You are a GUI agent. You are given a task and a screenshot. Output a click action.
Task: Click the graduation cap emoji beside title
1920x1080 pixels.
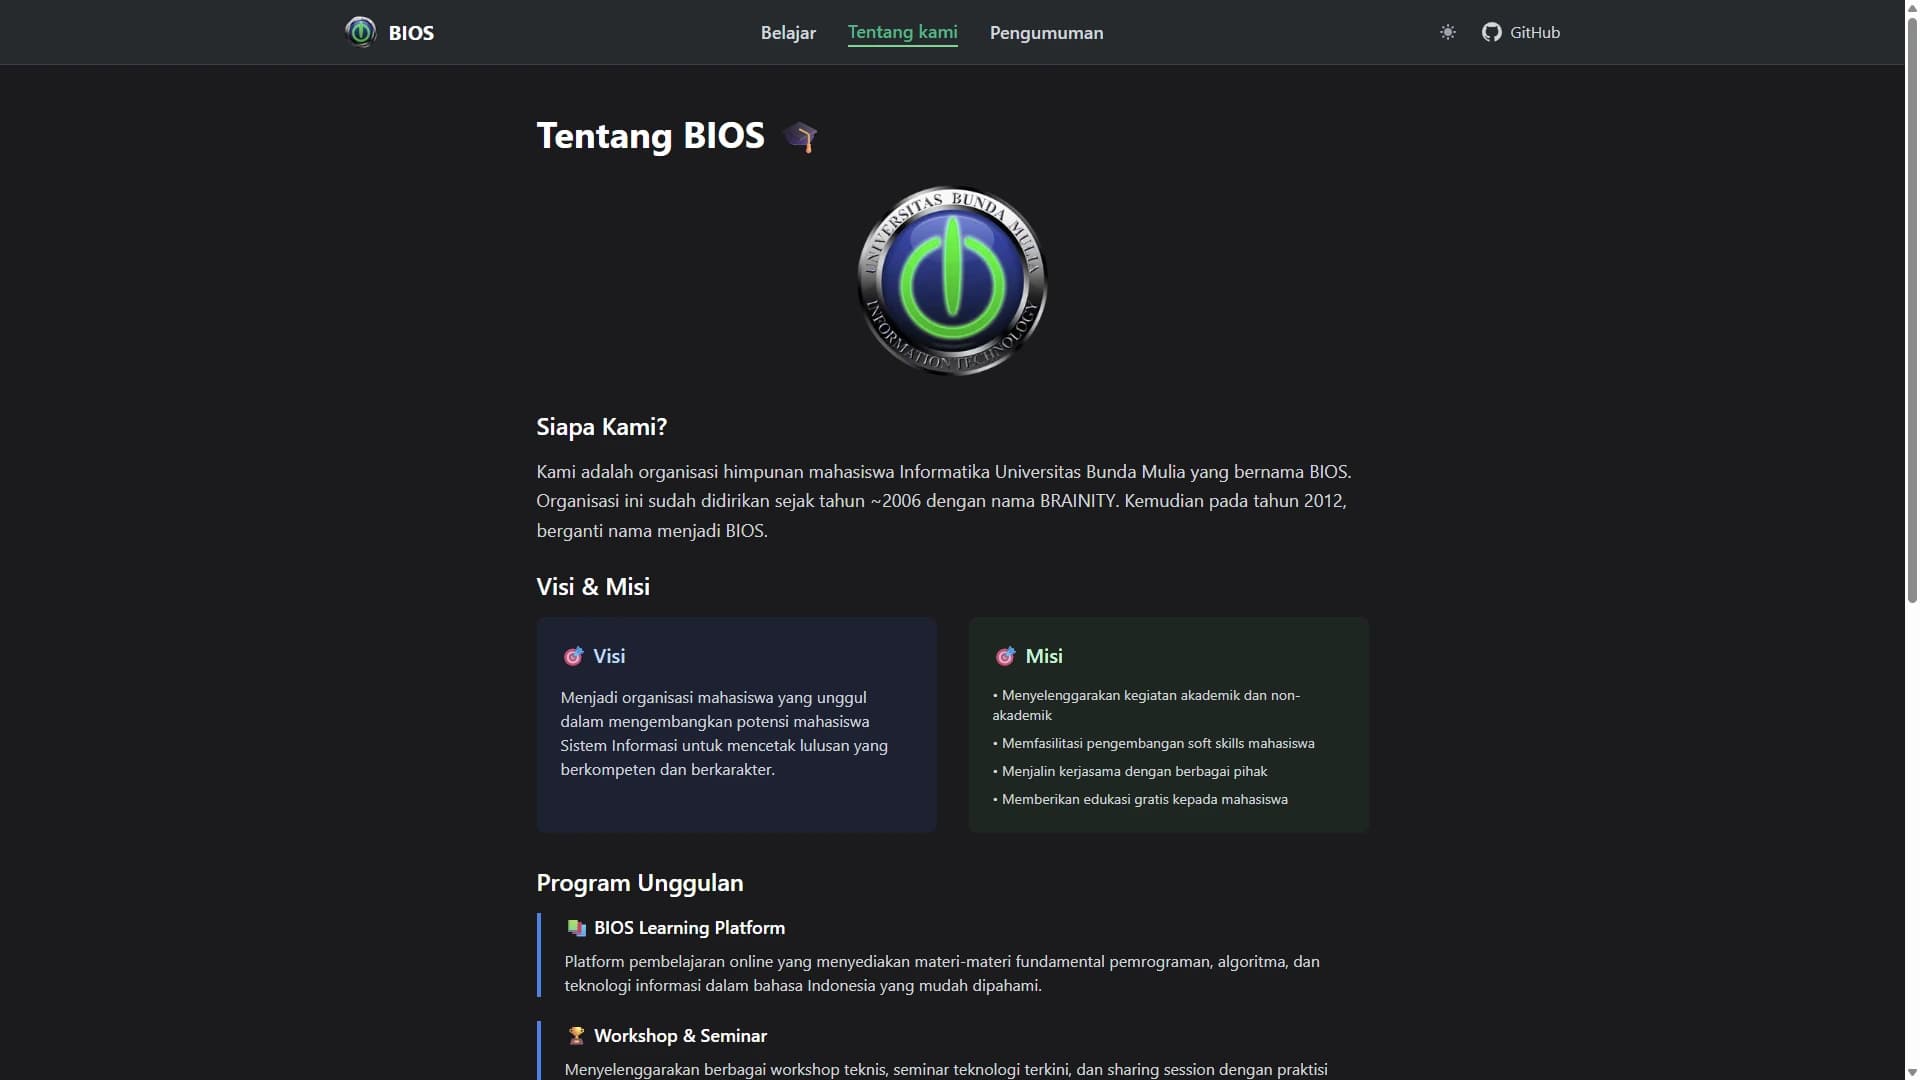point(800,136)
